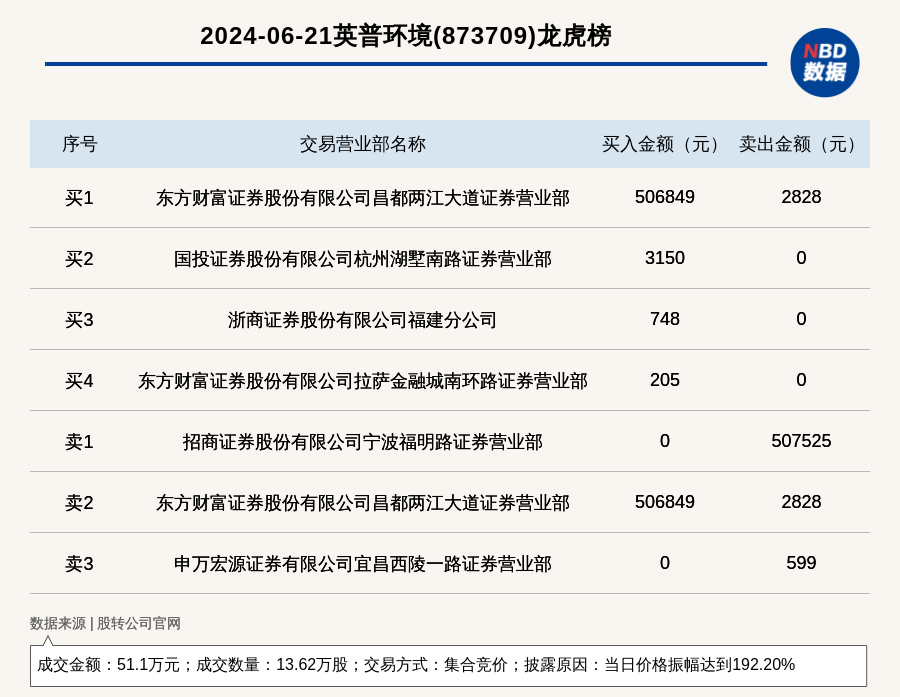The height and width of the screenshot is (697, 900).
Task: Click sell amount 2828 in 卖2 row
Action: click(x=801, y=502)
